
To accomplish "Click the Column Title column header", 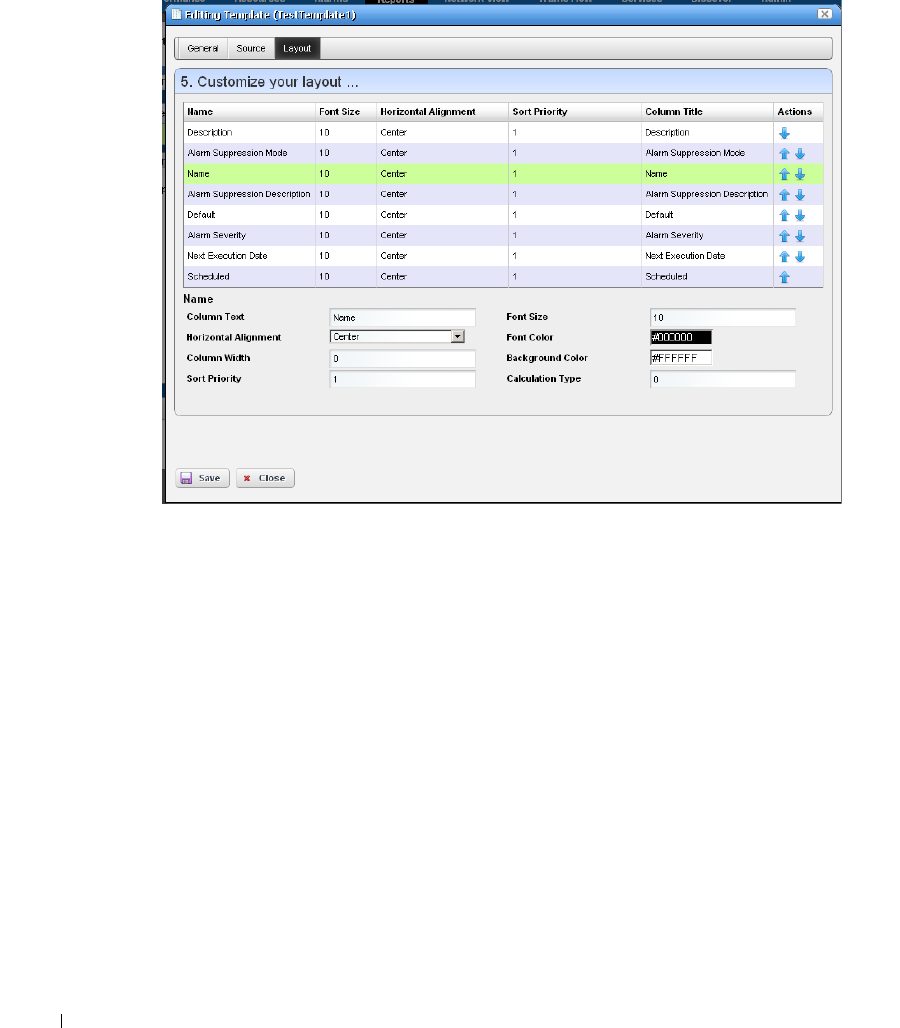I will tap(707, 111).
